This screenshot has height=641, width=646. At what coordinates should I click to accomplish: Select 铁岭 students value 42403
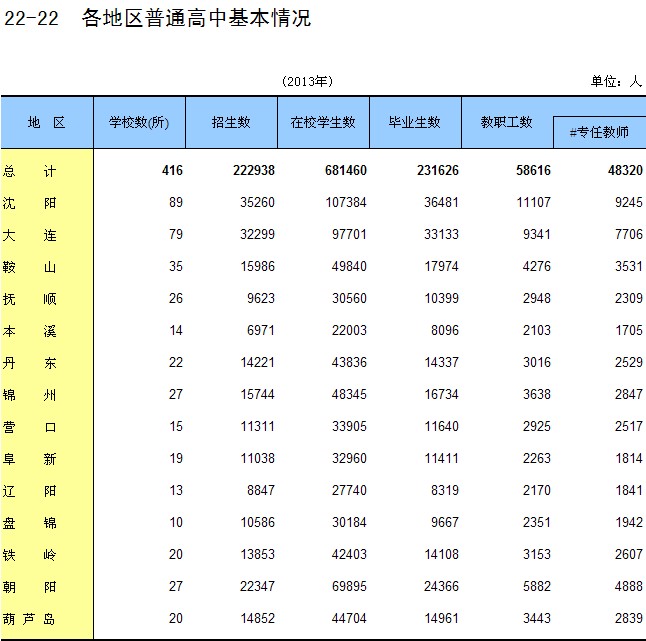pyautogui.click(x=349, y=554)
